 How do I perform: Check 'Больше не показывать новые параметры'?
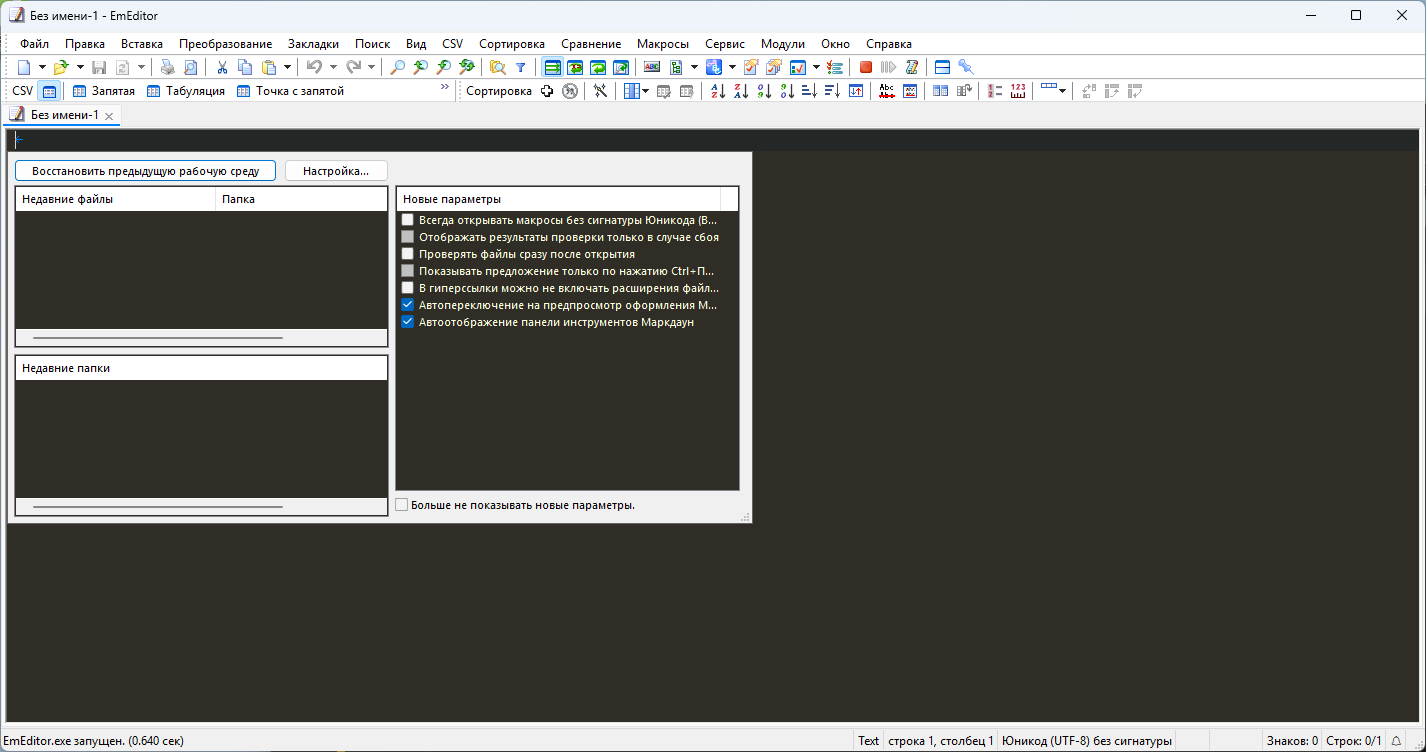click(402, 505)
